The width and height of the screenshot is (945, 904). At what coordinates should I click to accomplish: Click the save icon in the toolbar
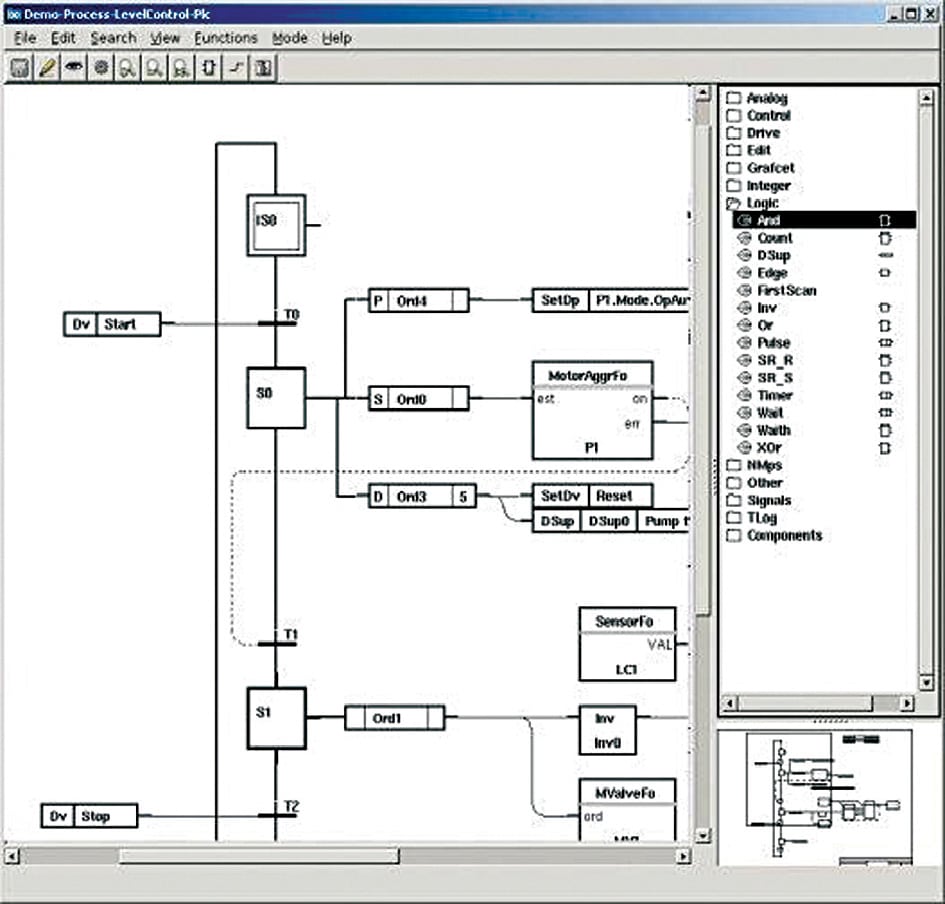(21, 68)
